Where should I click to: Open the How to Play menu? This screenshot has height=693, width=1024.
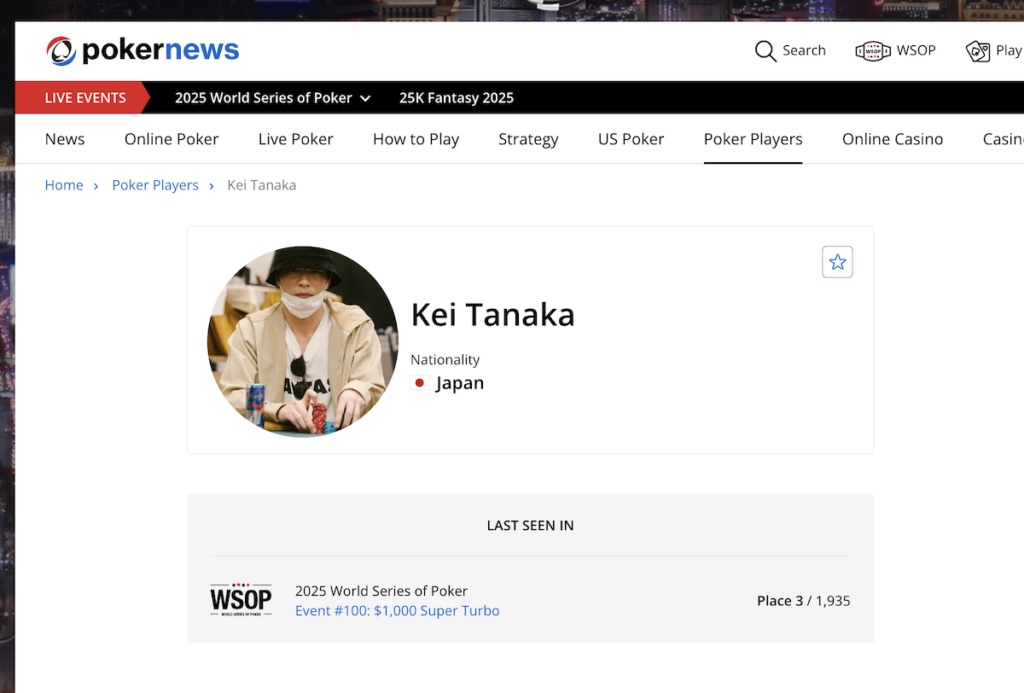tap(416, 139)
